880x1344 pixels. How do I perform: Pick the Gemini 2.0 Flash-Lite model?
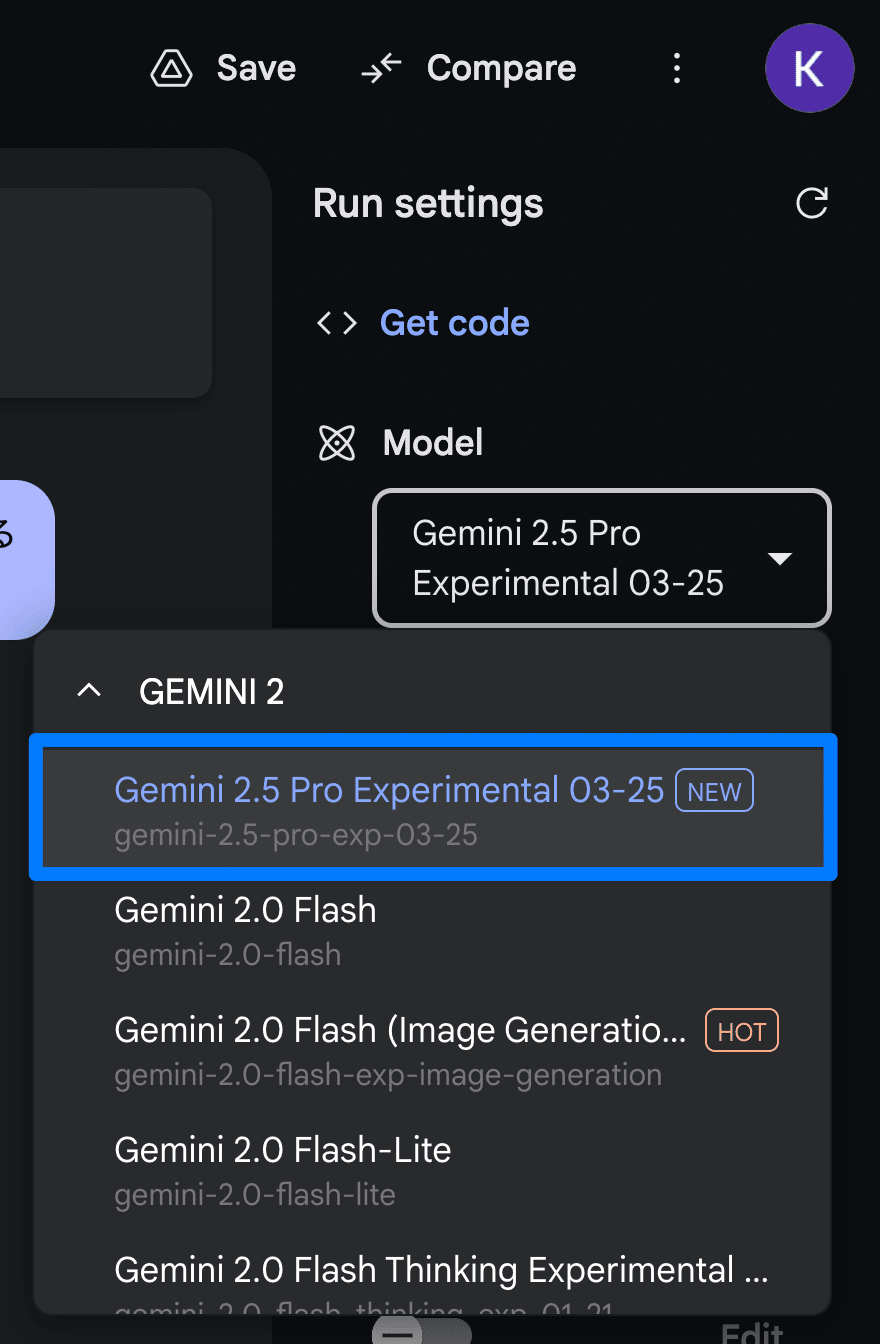[x=283, y=1150]
